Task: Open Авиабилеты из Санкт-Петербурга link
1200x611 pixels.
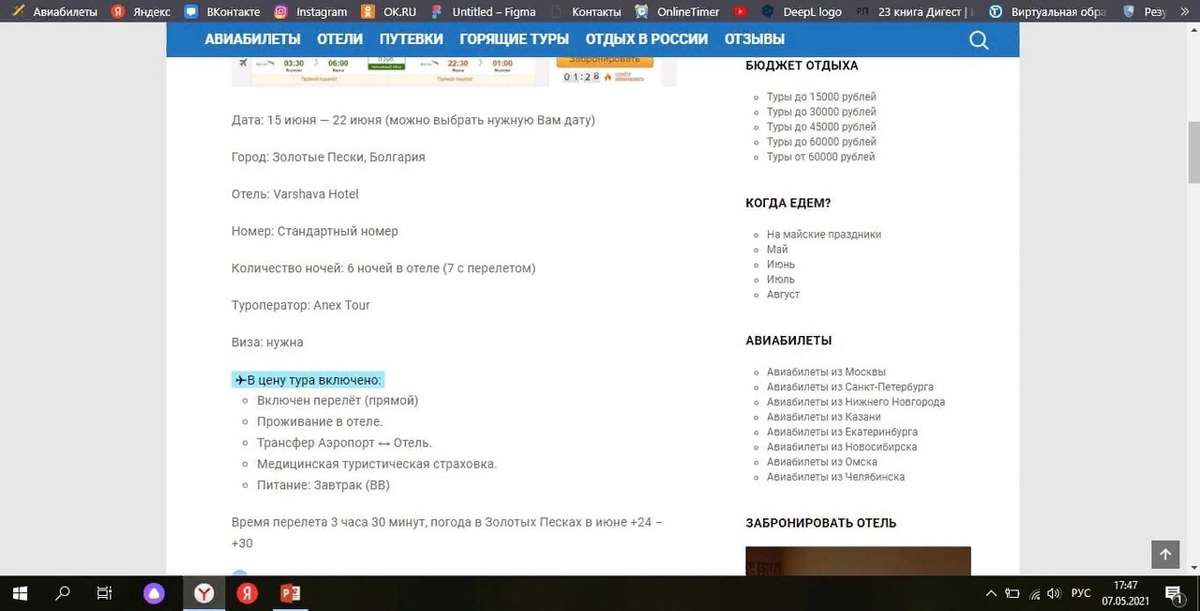Action: tap(850, 387)
